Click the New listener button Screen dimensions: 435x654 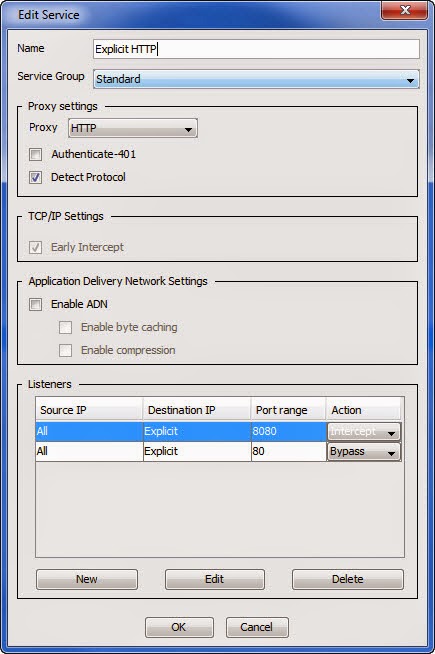(x=87, y=579)
